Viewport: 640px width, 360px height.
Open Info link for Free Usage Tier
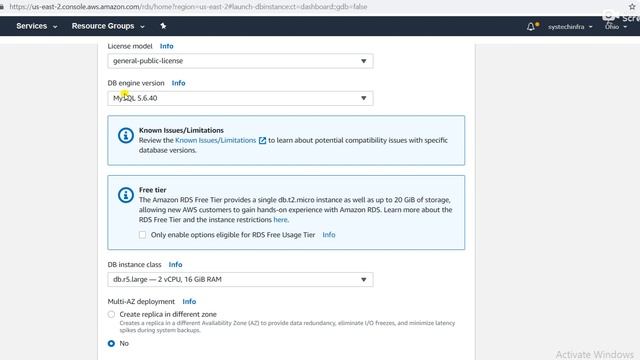coord(329,235)
